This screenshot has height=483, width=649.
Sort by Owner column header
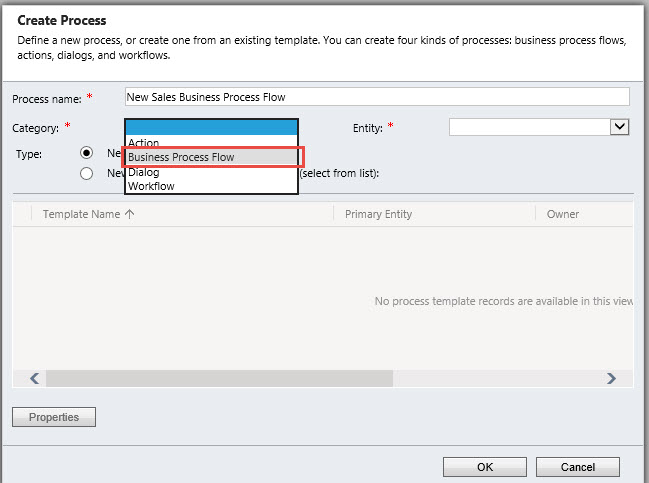[562, 214]
